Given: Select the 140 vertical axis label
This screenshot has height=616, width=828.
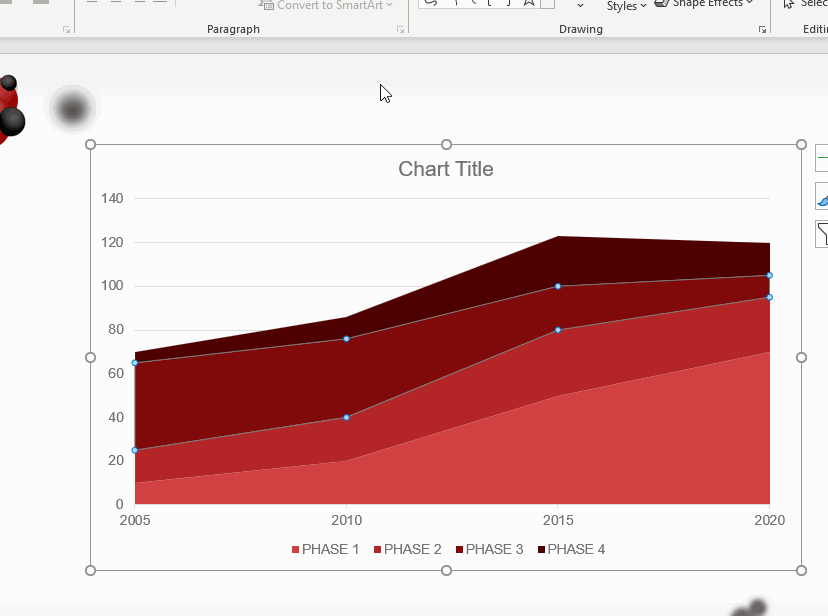Looking at the screenshot, I should (x=112, y=198).
